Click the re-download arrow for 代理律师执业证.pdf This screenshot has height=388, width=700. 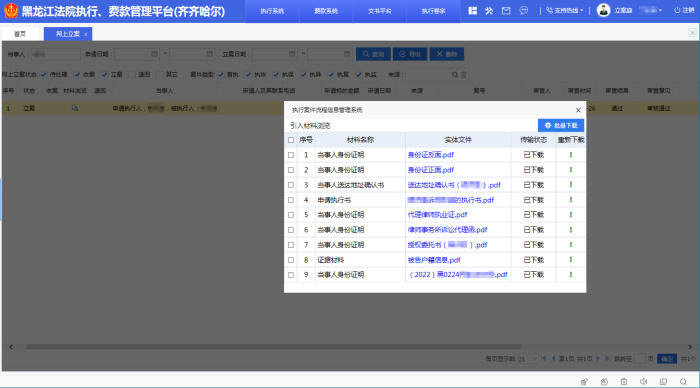click(571, 215)
